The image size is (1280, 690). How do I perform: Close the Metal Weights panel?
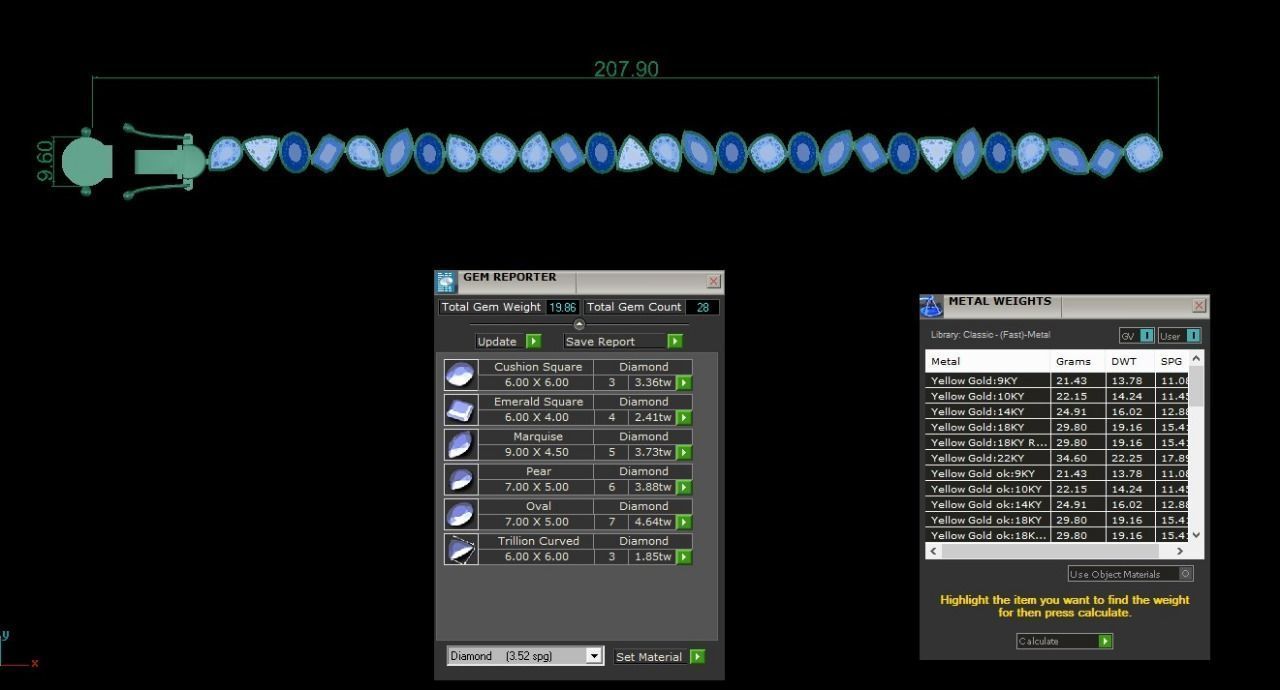point(1199,305)
